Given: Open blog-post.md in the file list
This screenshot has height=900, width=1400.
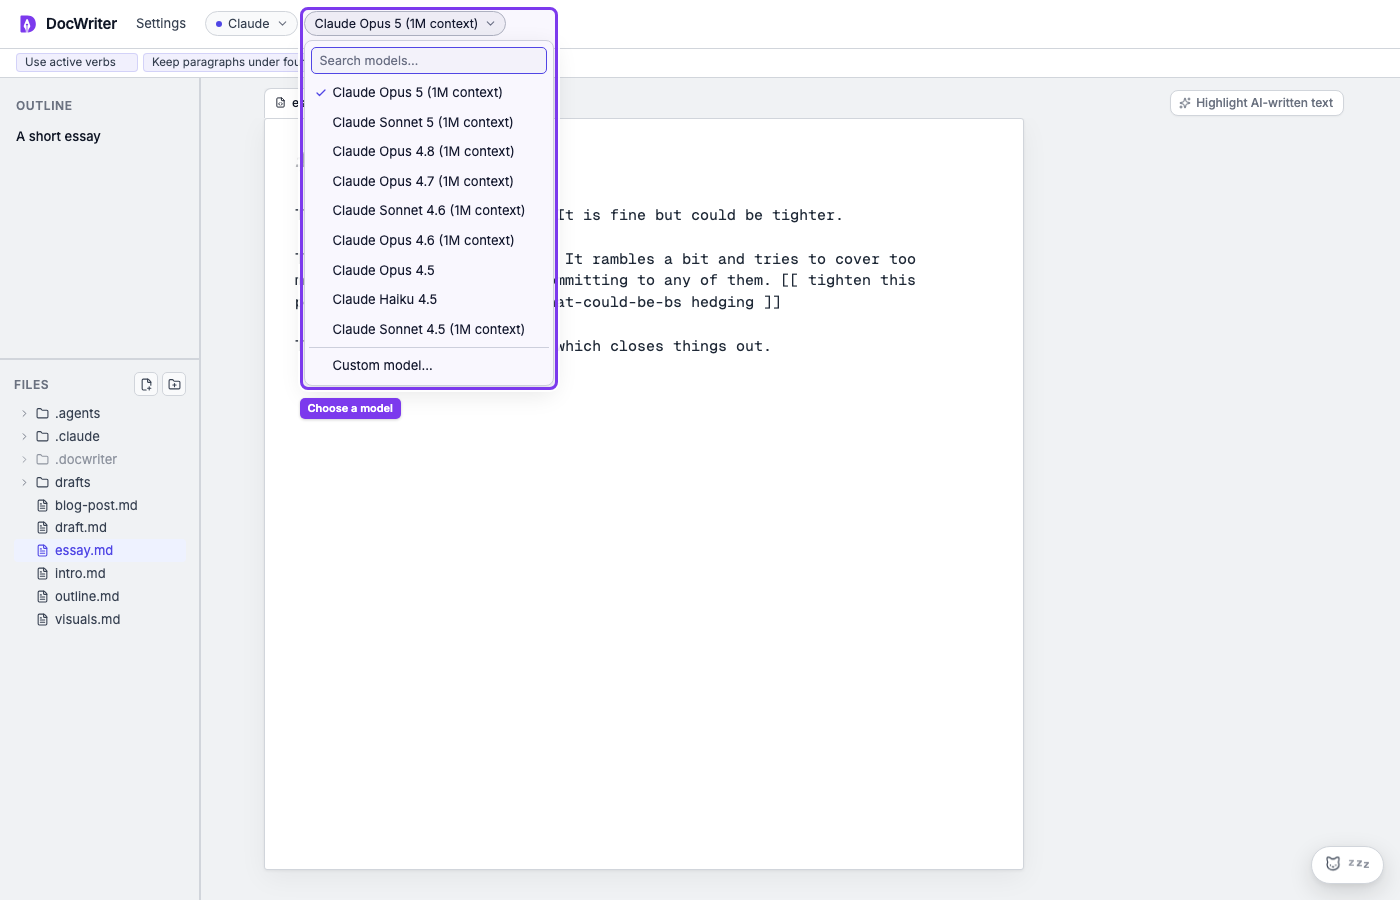Looking at the screenshot, I should pyautogui.click(x=100, y=505).
